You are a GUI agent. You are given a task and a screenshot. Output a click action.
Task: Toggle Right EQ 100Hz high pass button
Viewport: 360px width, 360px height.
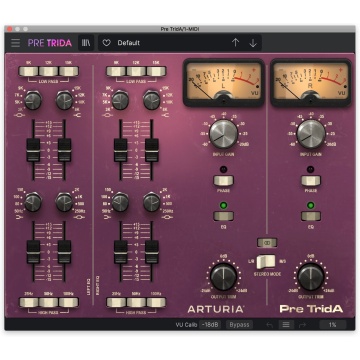tap(156, 302)
